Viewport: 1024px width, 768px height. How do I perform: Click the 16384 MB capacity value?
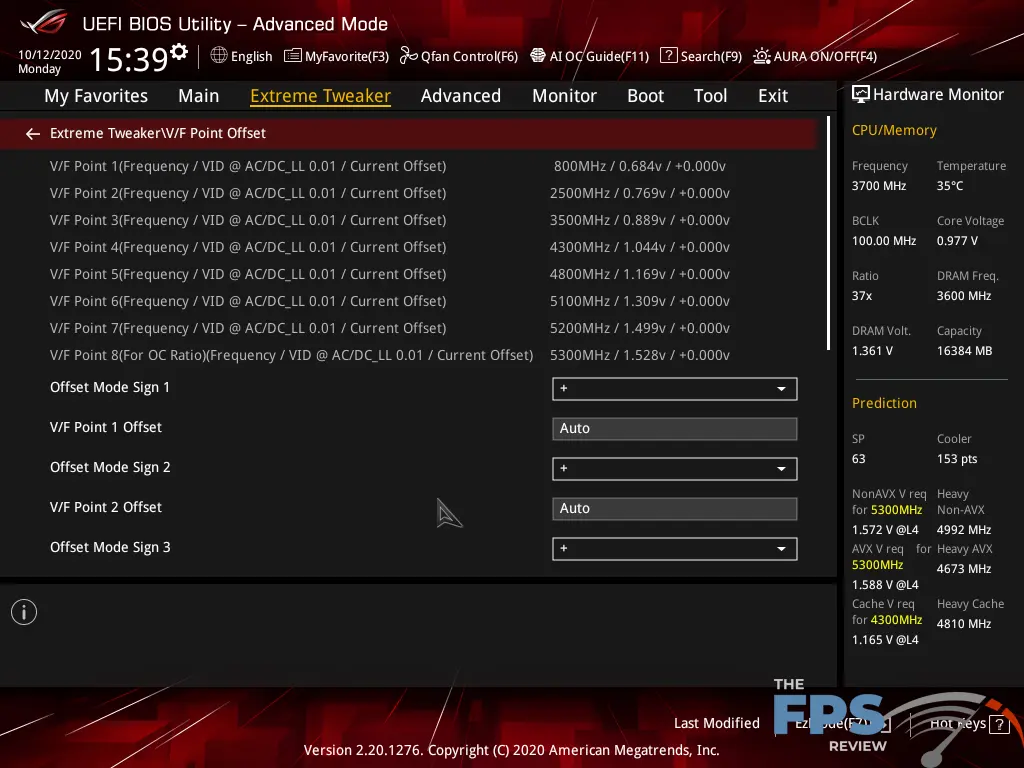click(x=965, y=351)
